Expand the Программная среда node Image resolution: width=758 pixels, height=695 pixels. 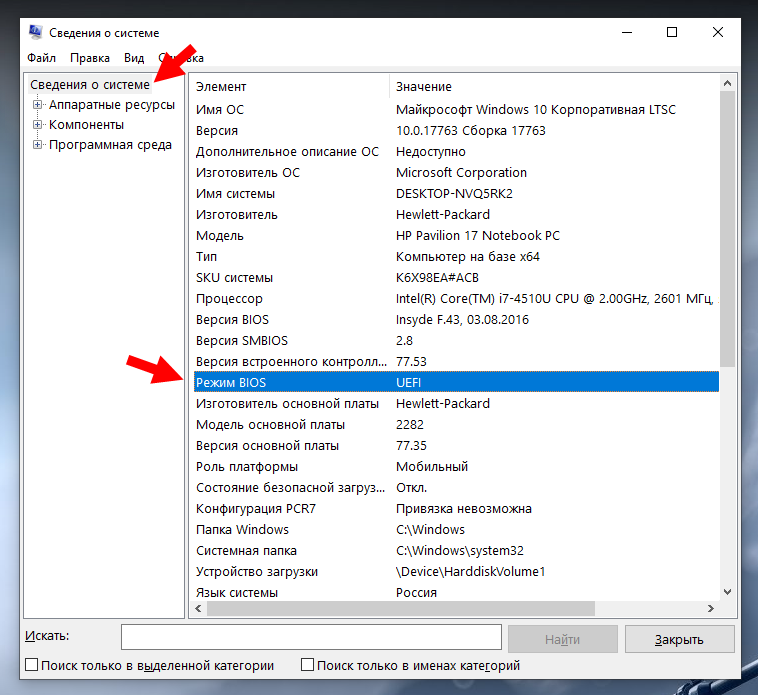tap(37, 145)
